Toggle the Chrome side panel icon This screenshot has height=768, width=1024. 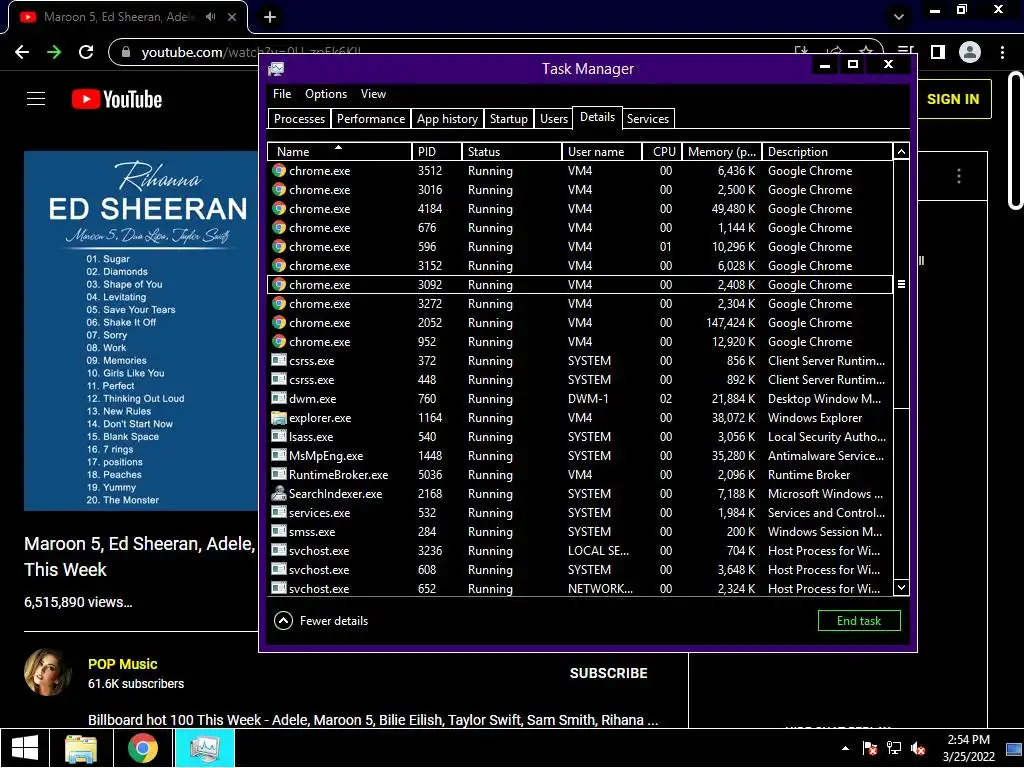938,52
